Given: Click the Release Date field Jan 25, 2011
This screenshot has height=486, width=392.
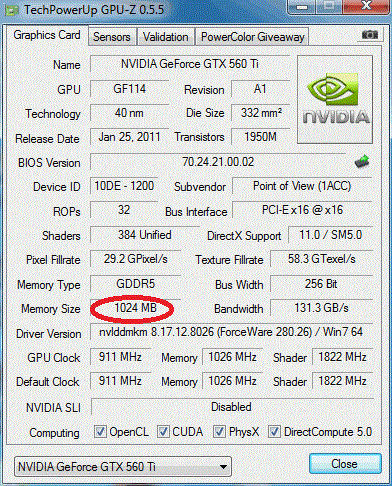Looking at the screenshot, I should (x=130, y=137).
